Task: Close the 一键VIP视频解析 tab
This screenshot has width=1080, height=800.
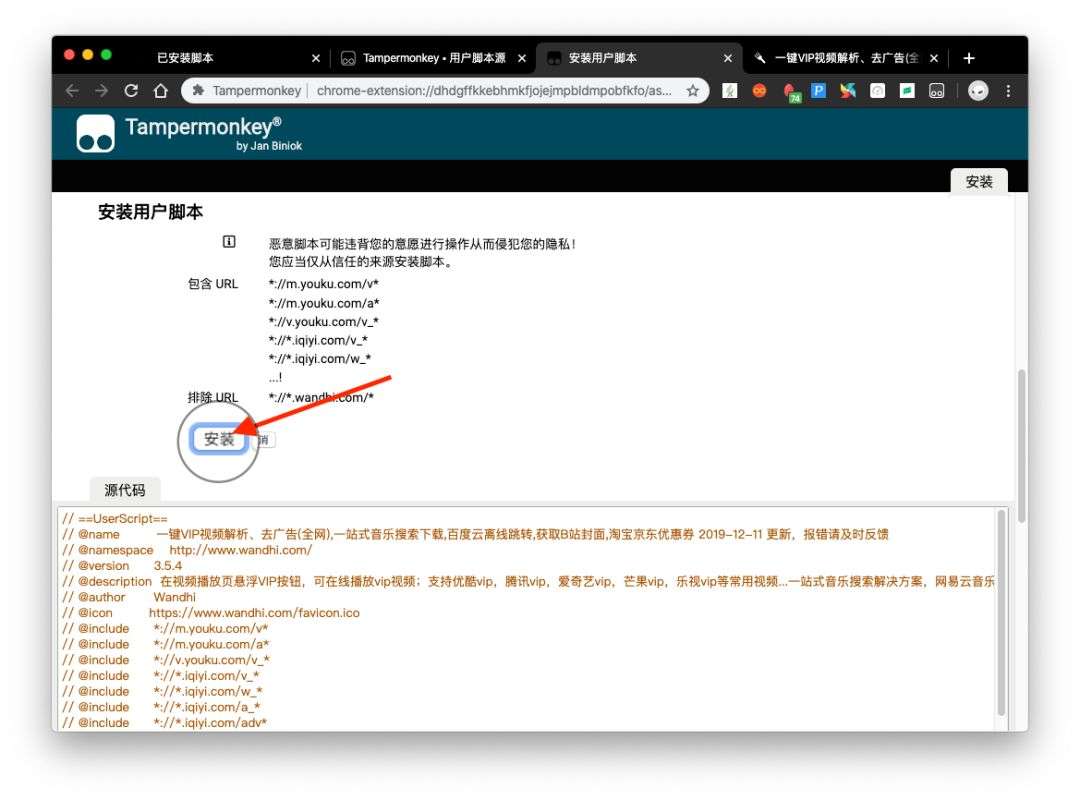Action: click(933, 58)
